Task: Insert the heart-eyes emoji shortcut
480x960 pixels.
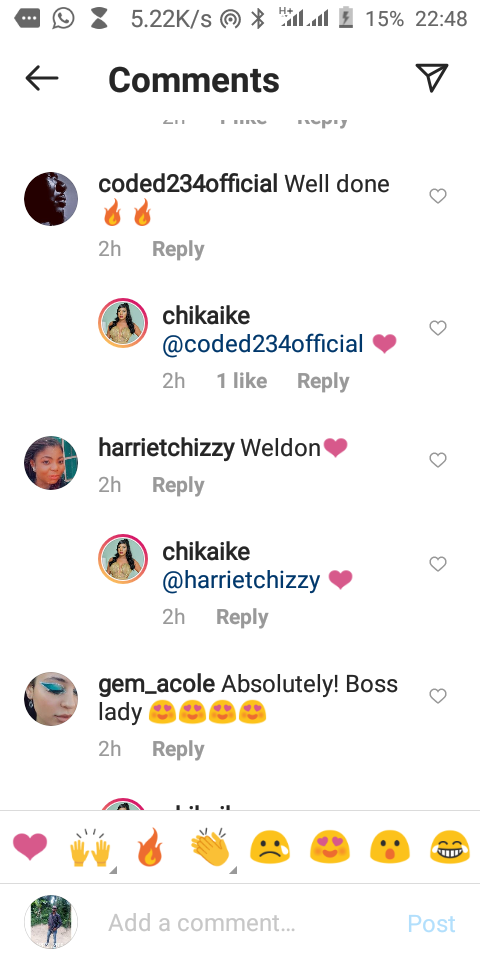Action: (330, 847)
